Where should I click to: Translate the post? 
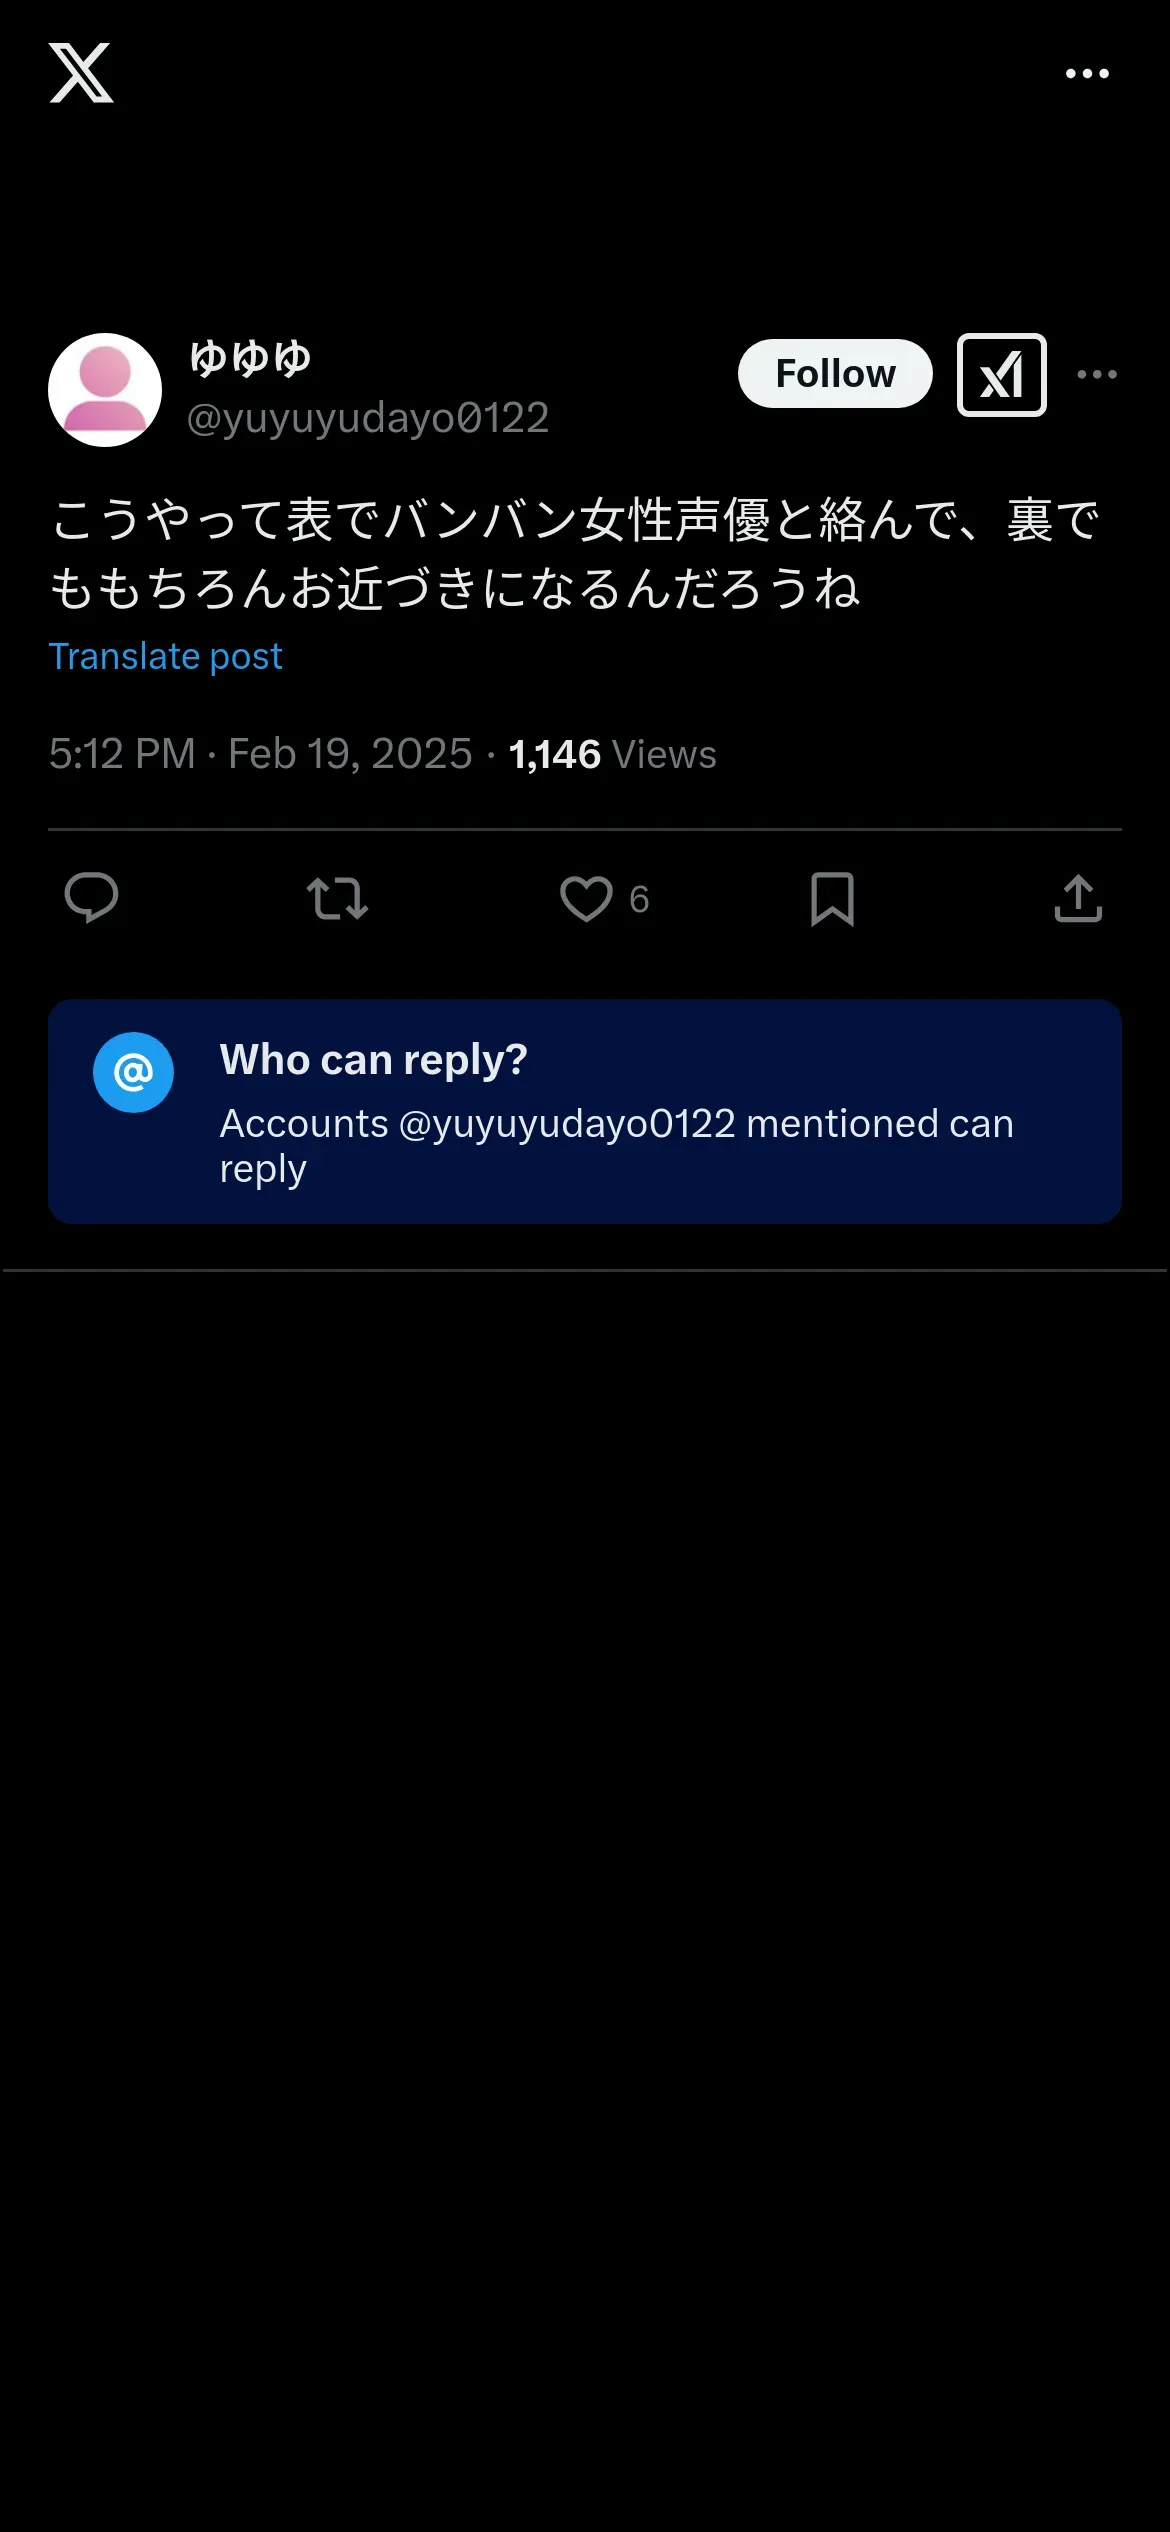pyautogui.click(x=166, y=657)
